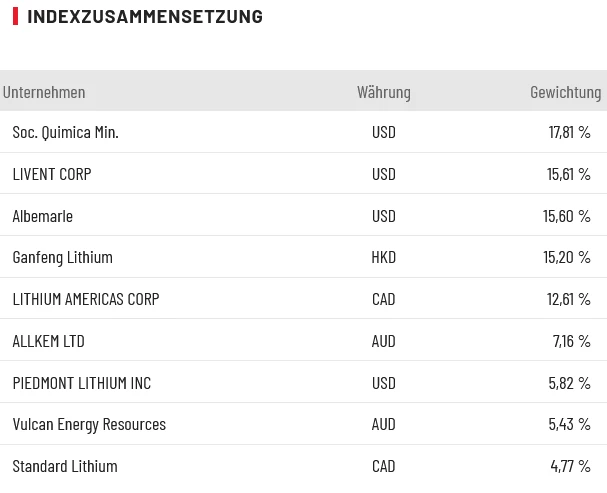Click the 17,81 % weighting value
The width and height of the screenshot is (607, 493).
click(x=569, y=132)
